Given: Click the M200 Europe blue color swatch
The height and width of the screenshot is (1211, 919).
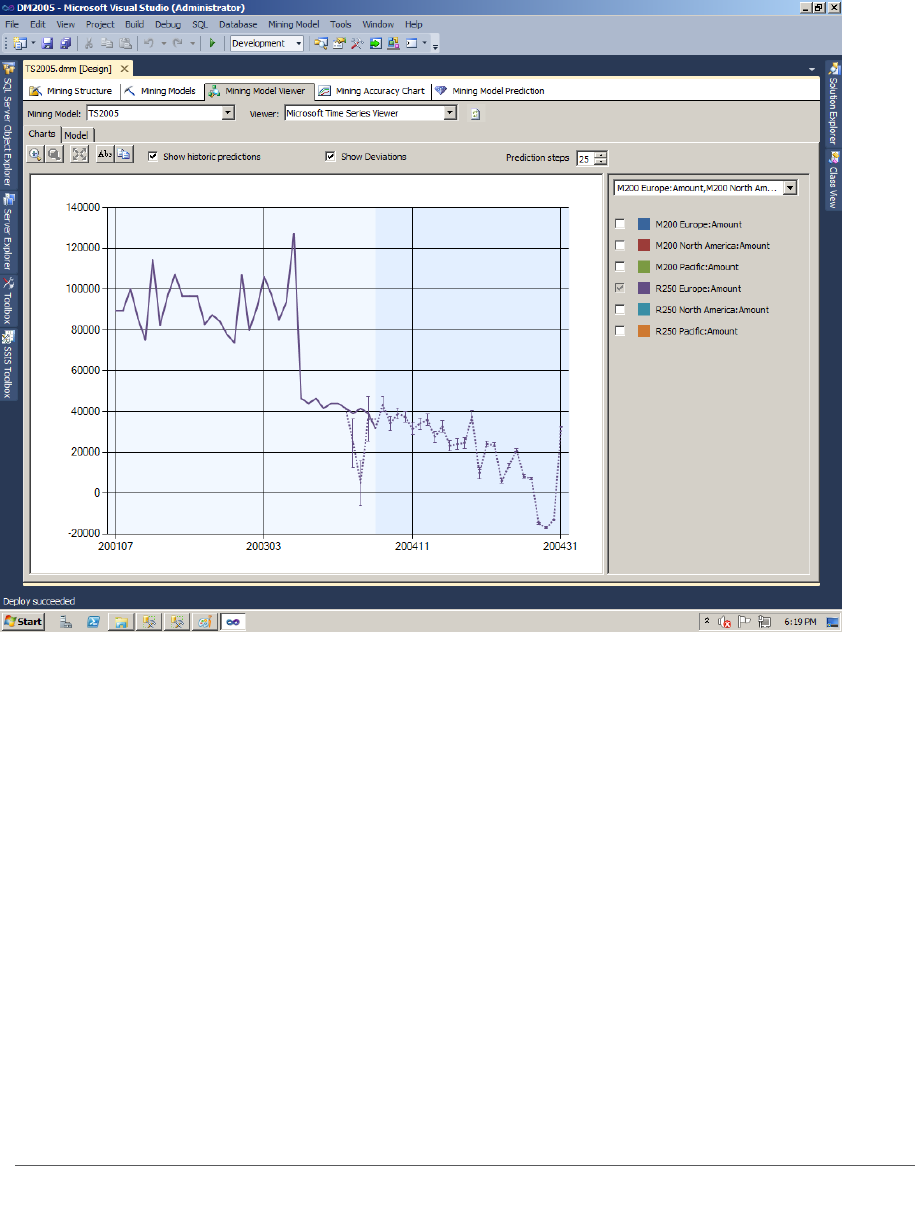Looking at the screenshot, I should (645, 224).
